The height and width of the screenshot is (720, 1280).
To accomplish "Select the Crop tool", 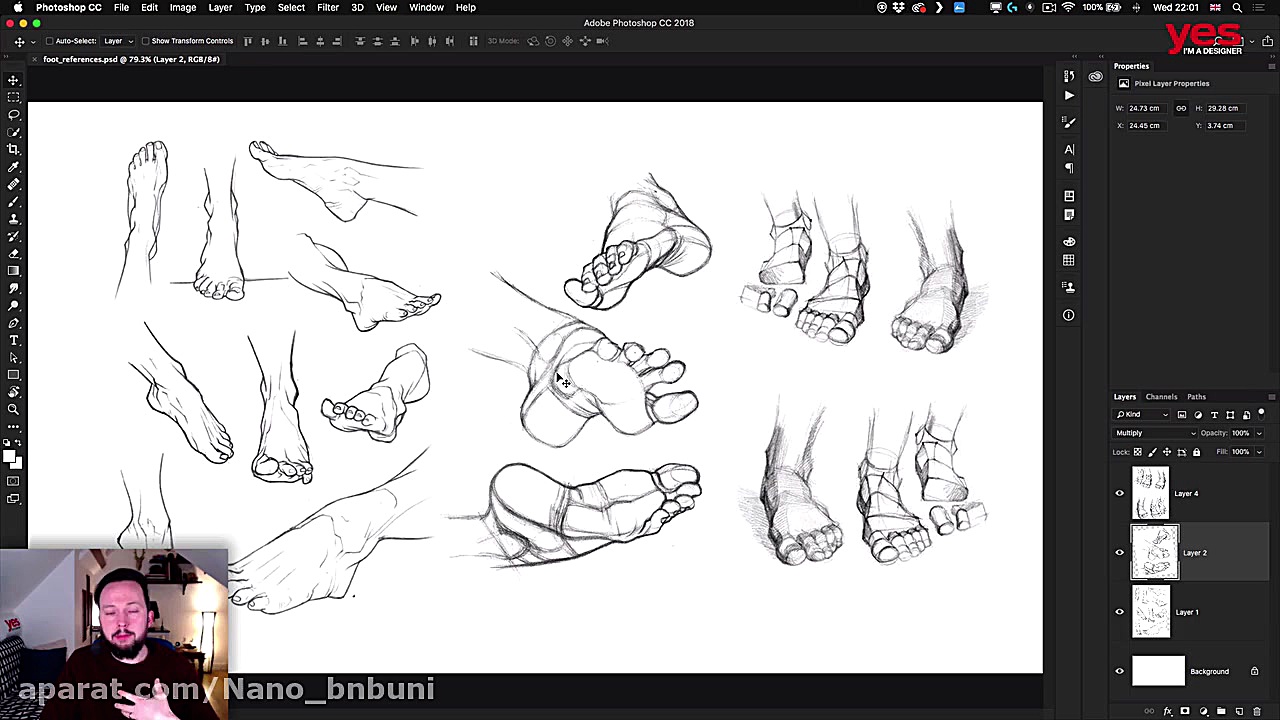I will (x=14, y=149).
